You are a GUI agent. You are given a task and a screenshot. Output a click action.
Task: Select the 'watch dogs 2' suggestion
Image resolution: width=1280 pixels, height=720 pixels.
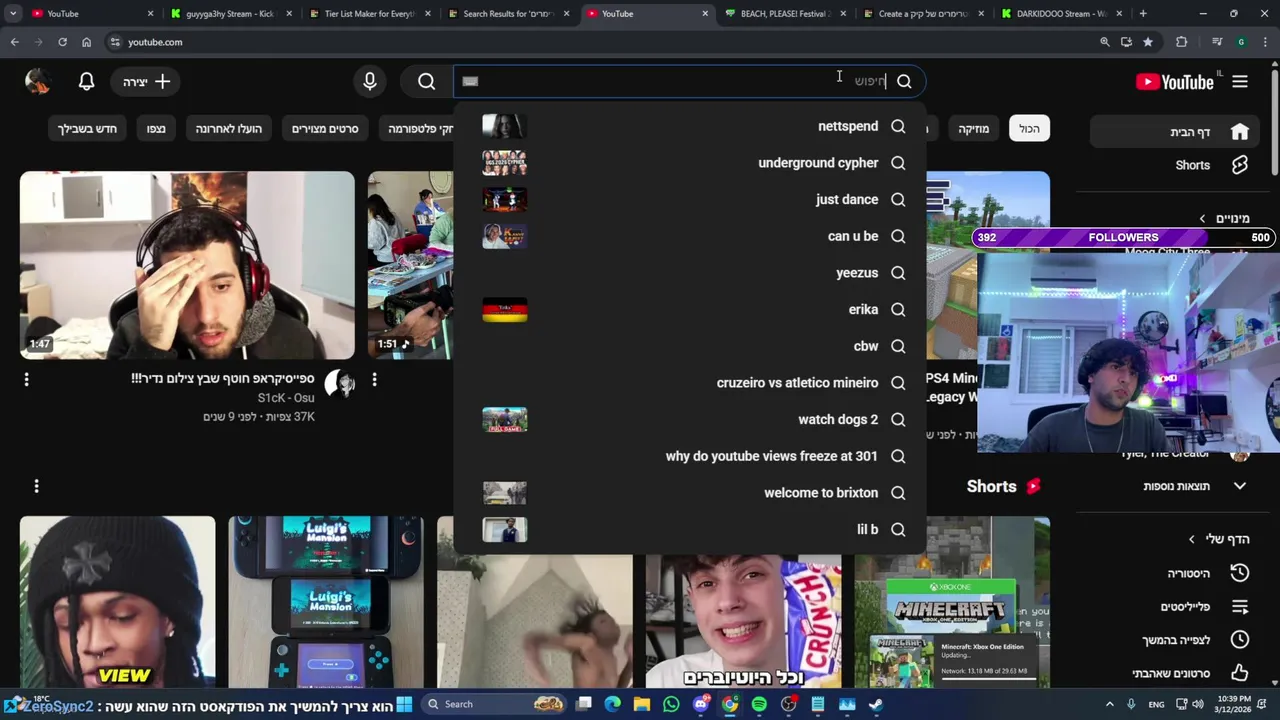(x=690, y=420)
